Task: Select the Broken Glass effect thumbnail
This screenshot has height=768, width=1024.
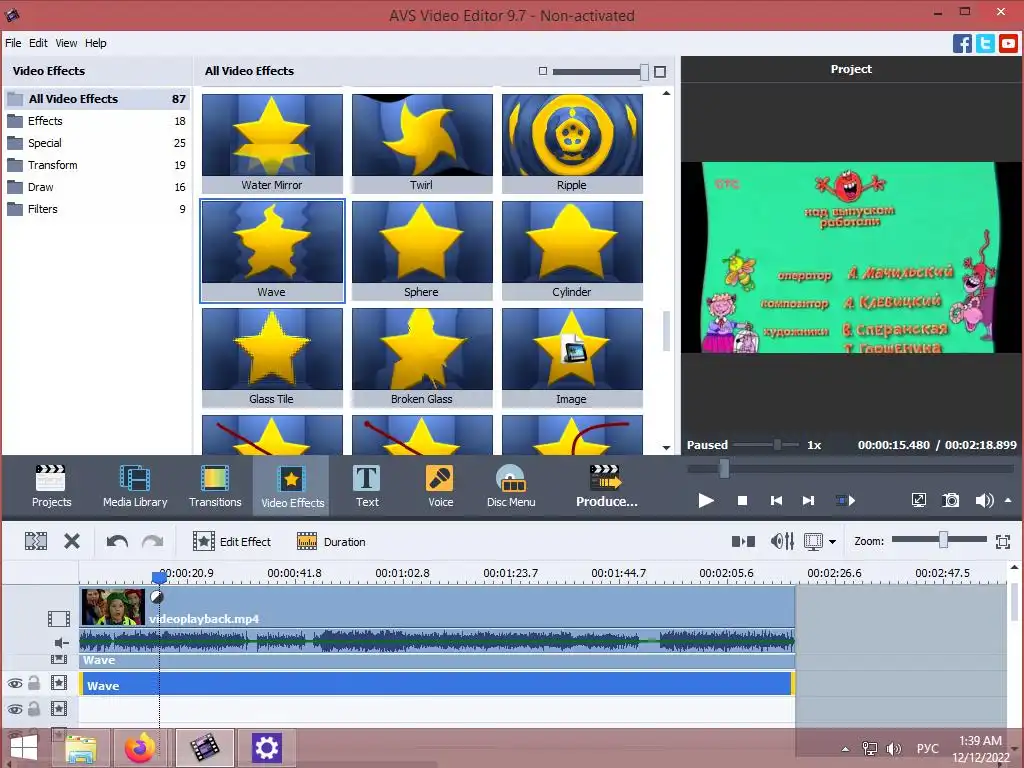Action: pyautogui.click(x=422, y=357)
